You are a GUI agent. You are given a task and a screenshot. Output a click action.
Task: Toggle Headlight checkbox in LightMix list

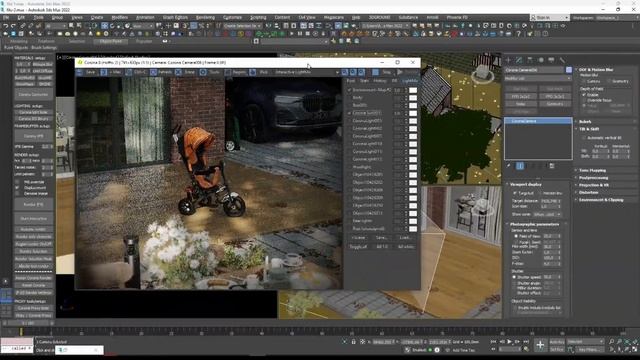[x=349, y=167]
